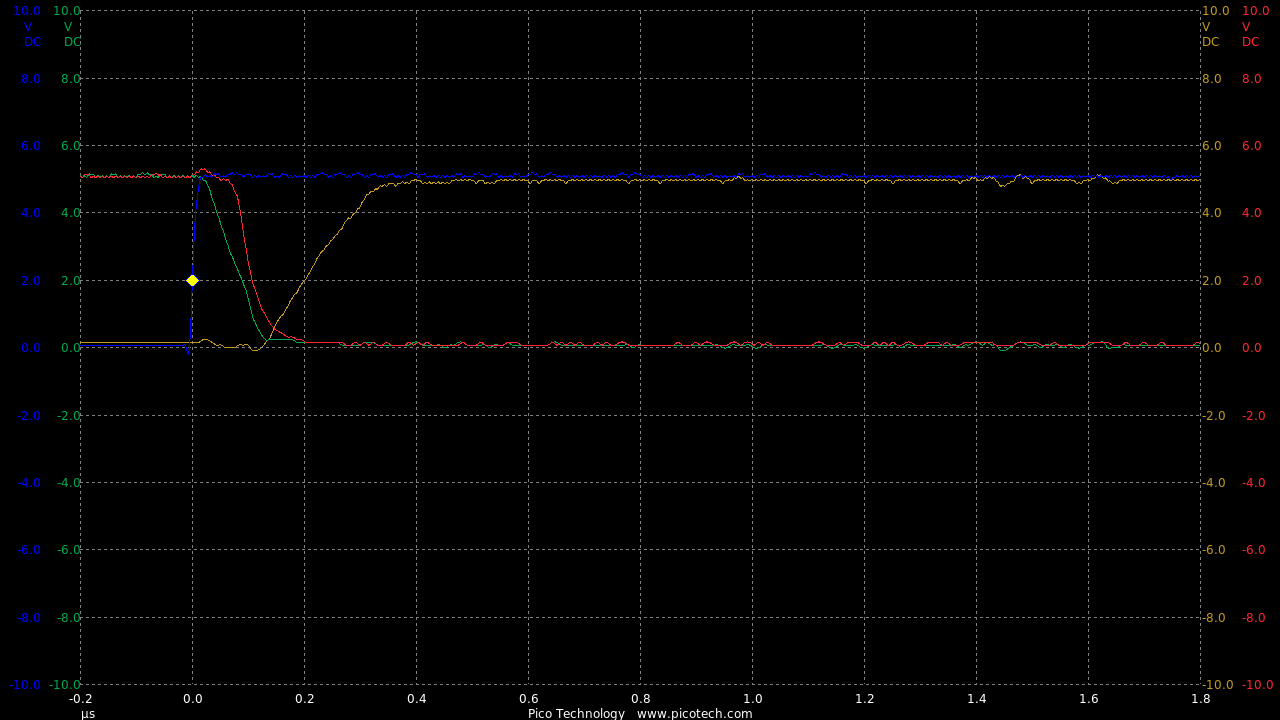Click the red axis -10.0 bottom label

pyautogui.click(x=1257, y=685)
